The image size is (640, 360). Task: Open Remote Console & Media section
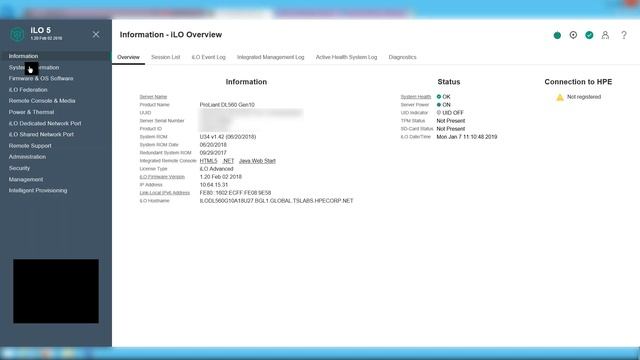click(x=42, y=101)
